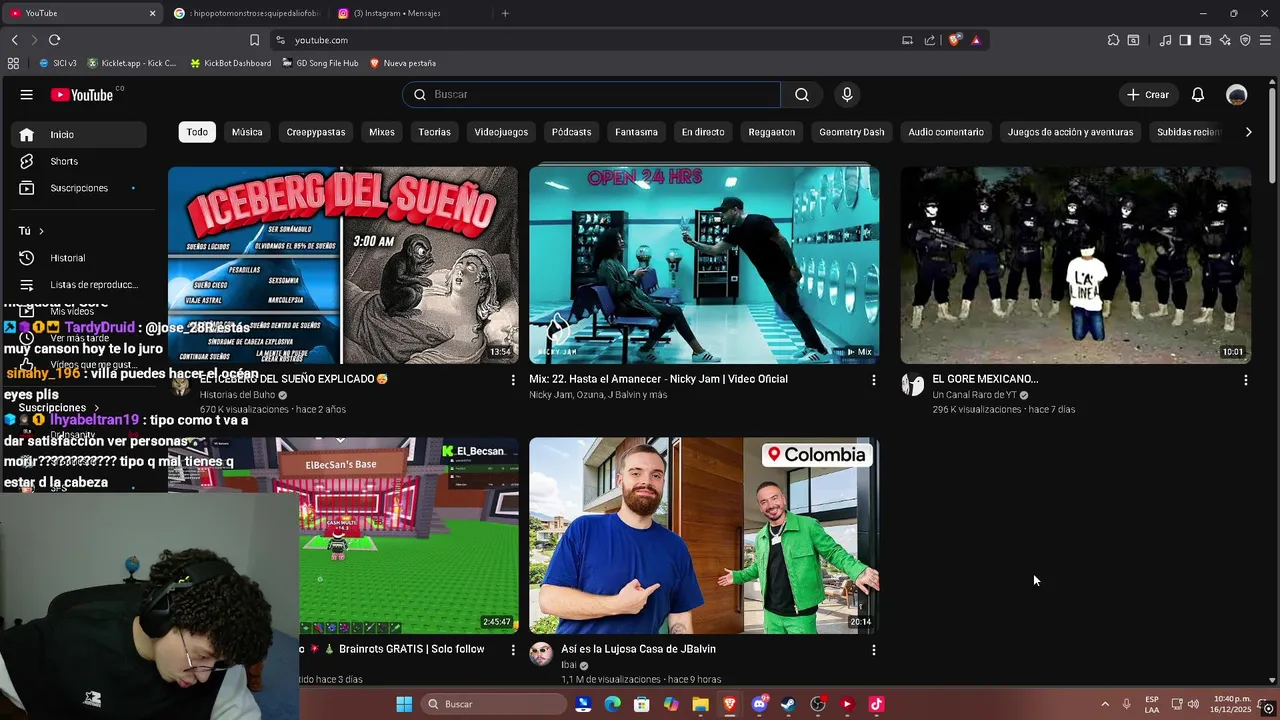Open Historial in the sidebar

point(79,258)
